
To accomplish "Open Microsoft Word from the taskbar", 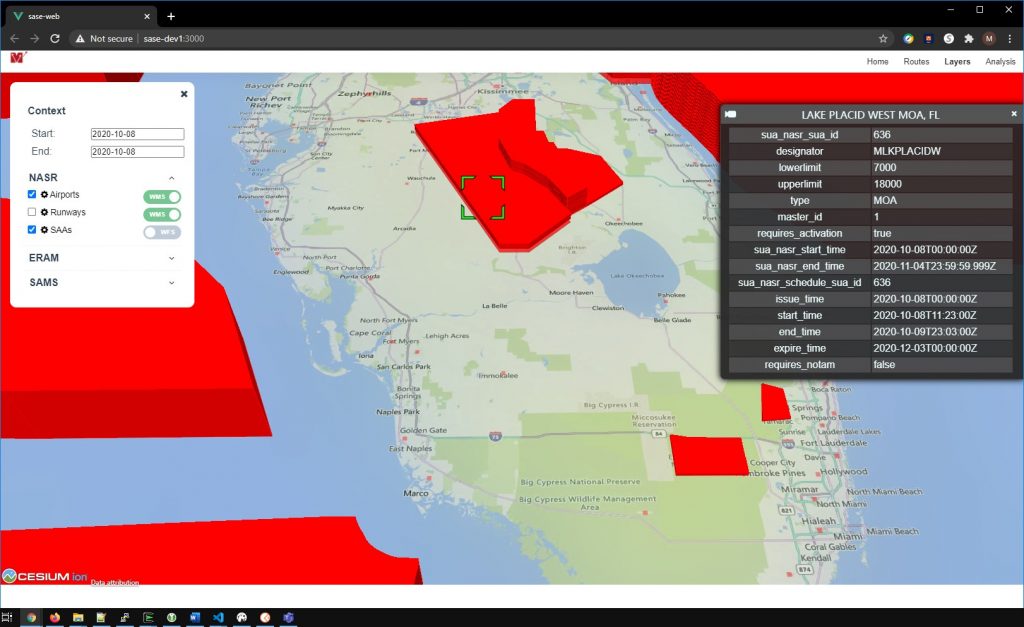I will (x=195, y=617).
